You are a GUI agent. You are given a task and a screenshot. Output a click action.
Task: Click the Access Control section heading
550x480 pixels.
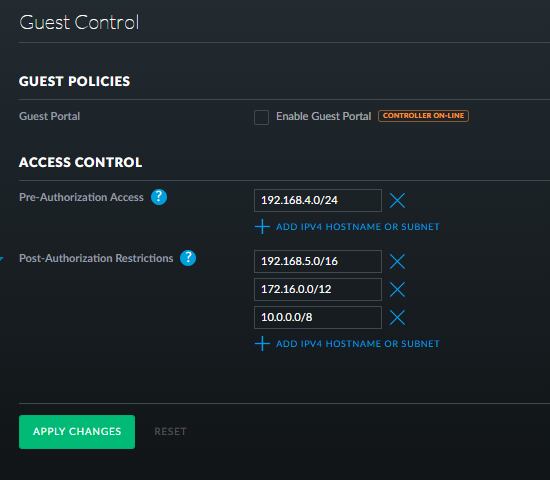[80, 162]
